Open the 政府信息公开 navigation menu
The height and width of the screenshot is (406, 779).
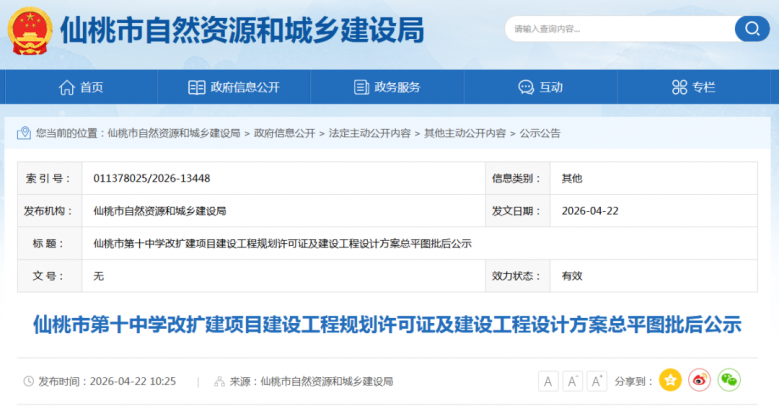click(x=233, y=87)
